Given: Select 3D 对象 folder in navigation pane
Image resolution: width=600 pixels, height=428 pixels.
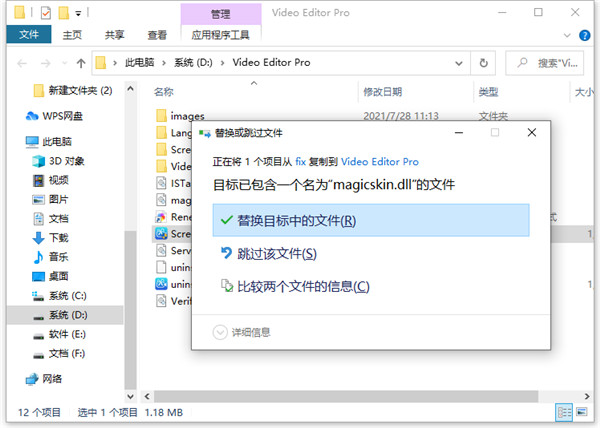Looking at the screenshot, I should click(67, 161).
